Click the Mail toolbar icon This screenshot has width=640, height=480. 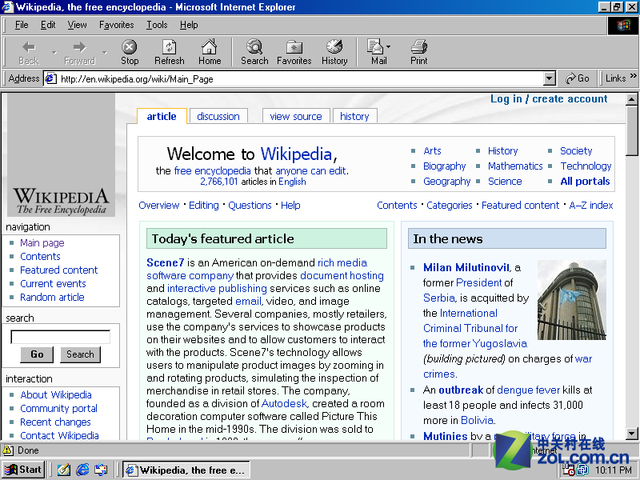click(377, 52)
